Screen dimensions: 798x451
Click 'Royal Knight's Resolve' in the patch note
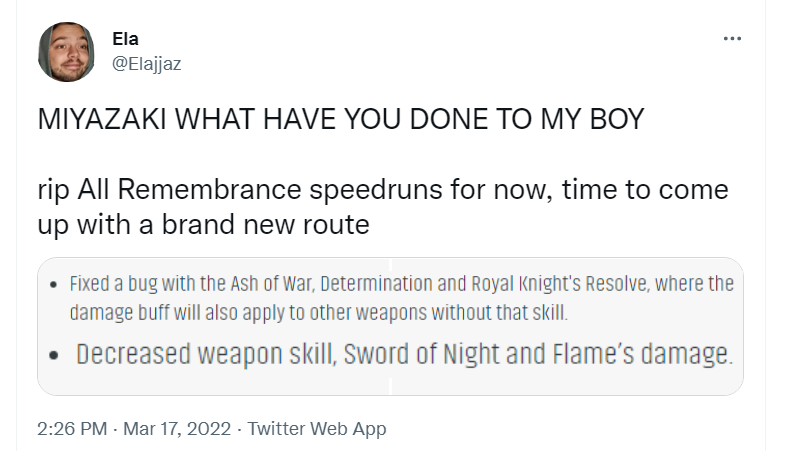[x=560, y=284]
